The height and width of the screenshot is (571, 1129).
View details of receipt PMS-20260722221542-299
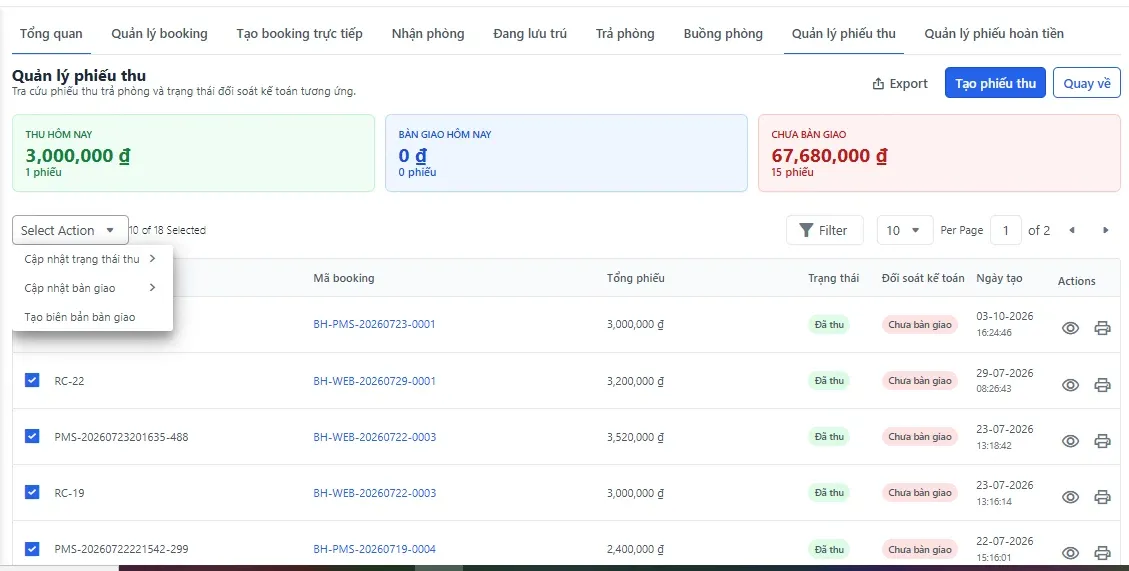(x=1070, y=553)
